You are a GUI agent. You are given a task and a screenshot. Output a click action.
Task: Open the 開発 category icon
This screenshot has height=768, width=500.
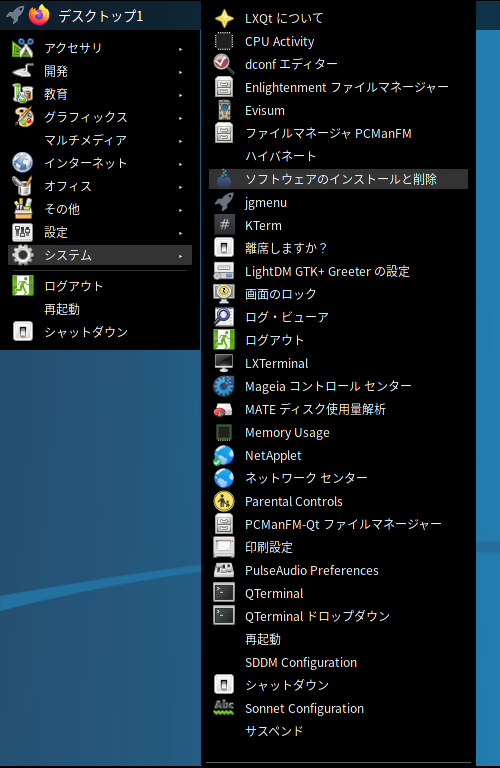23,71
